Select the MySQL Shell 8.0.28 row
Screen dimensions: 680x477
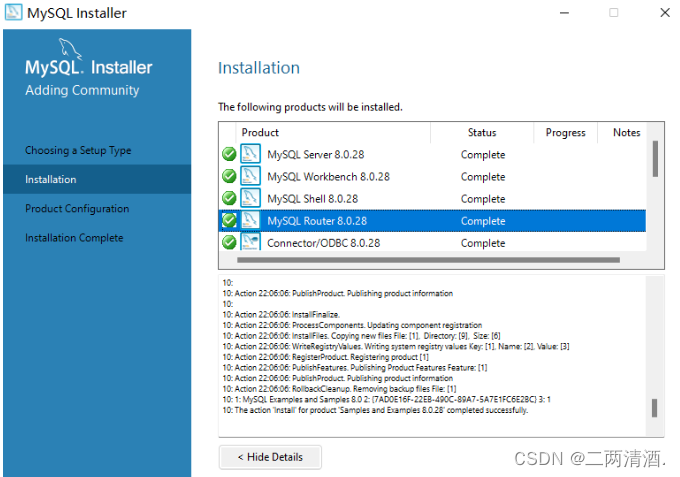tap(433, 199)
